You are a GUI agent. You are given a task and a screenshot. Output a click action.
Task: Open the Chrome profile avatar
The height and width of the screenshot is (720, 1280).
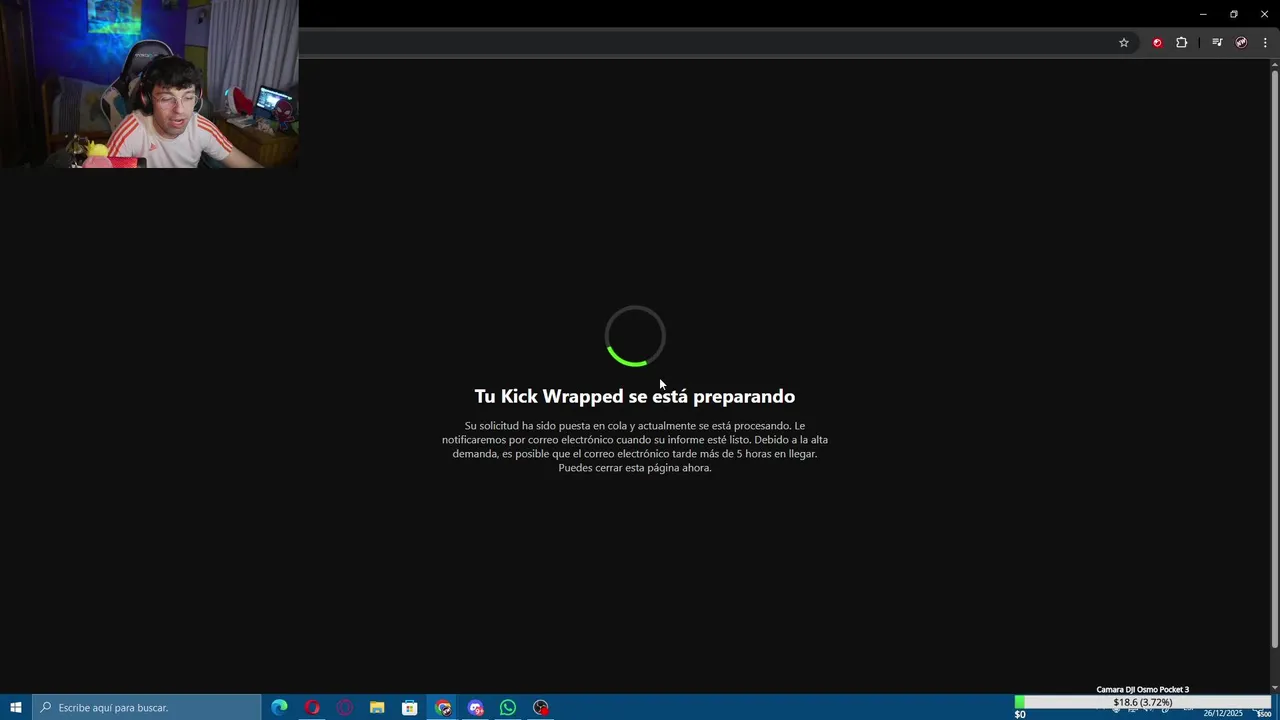tap(1241, 43)
